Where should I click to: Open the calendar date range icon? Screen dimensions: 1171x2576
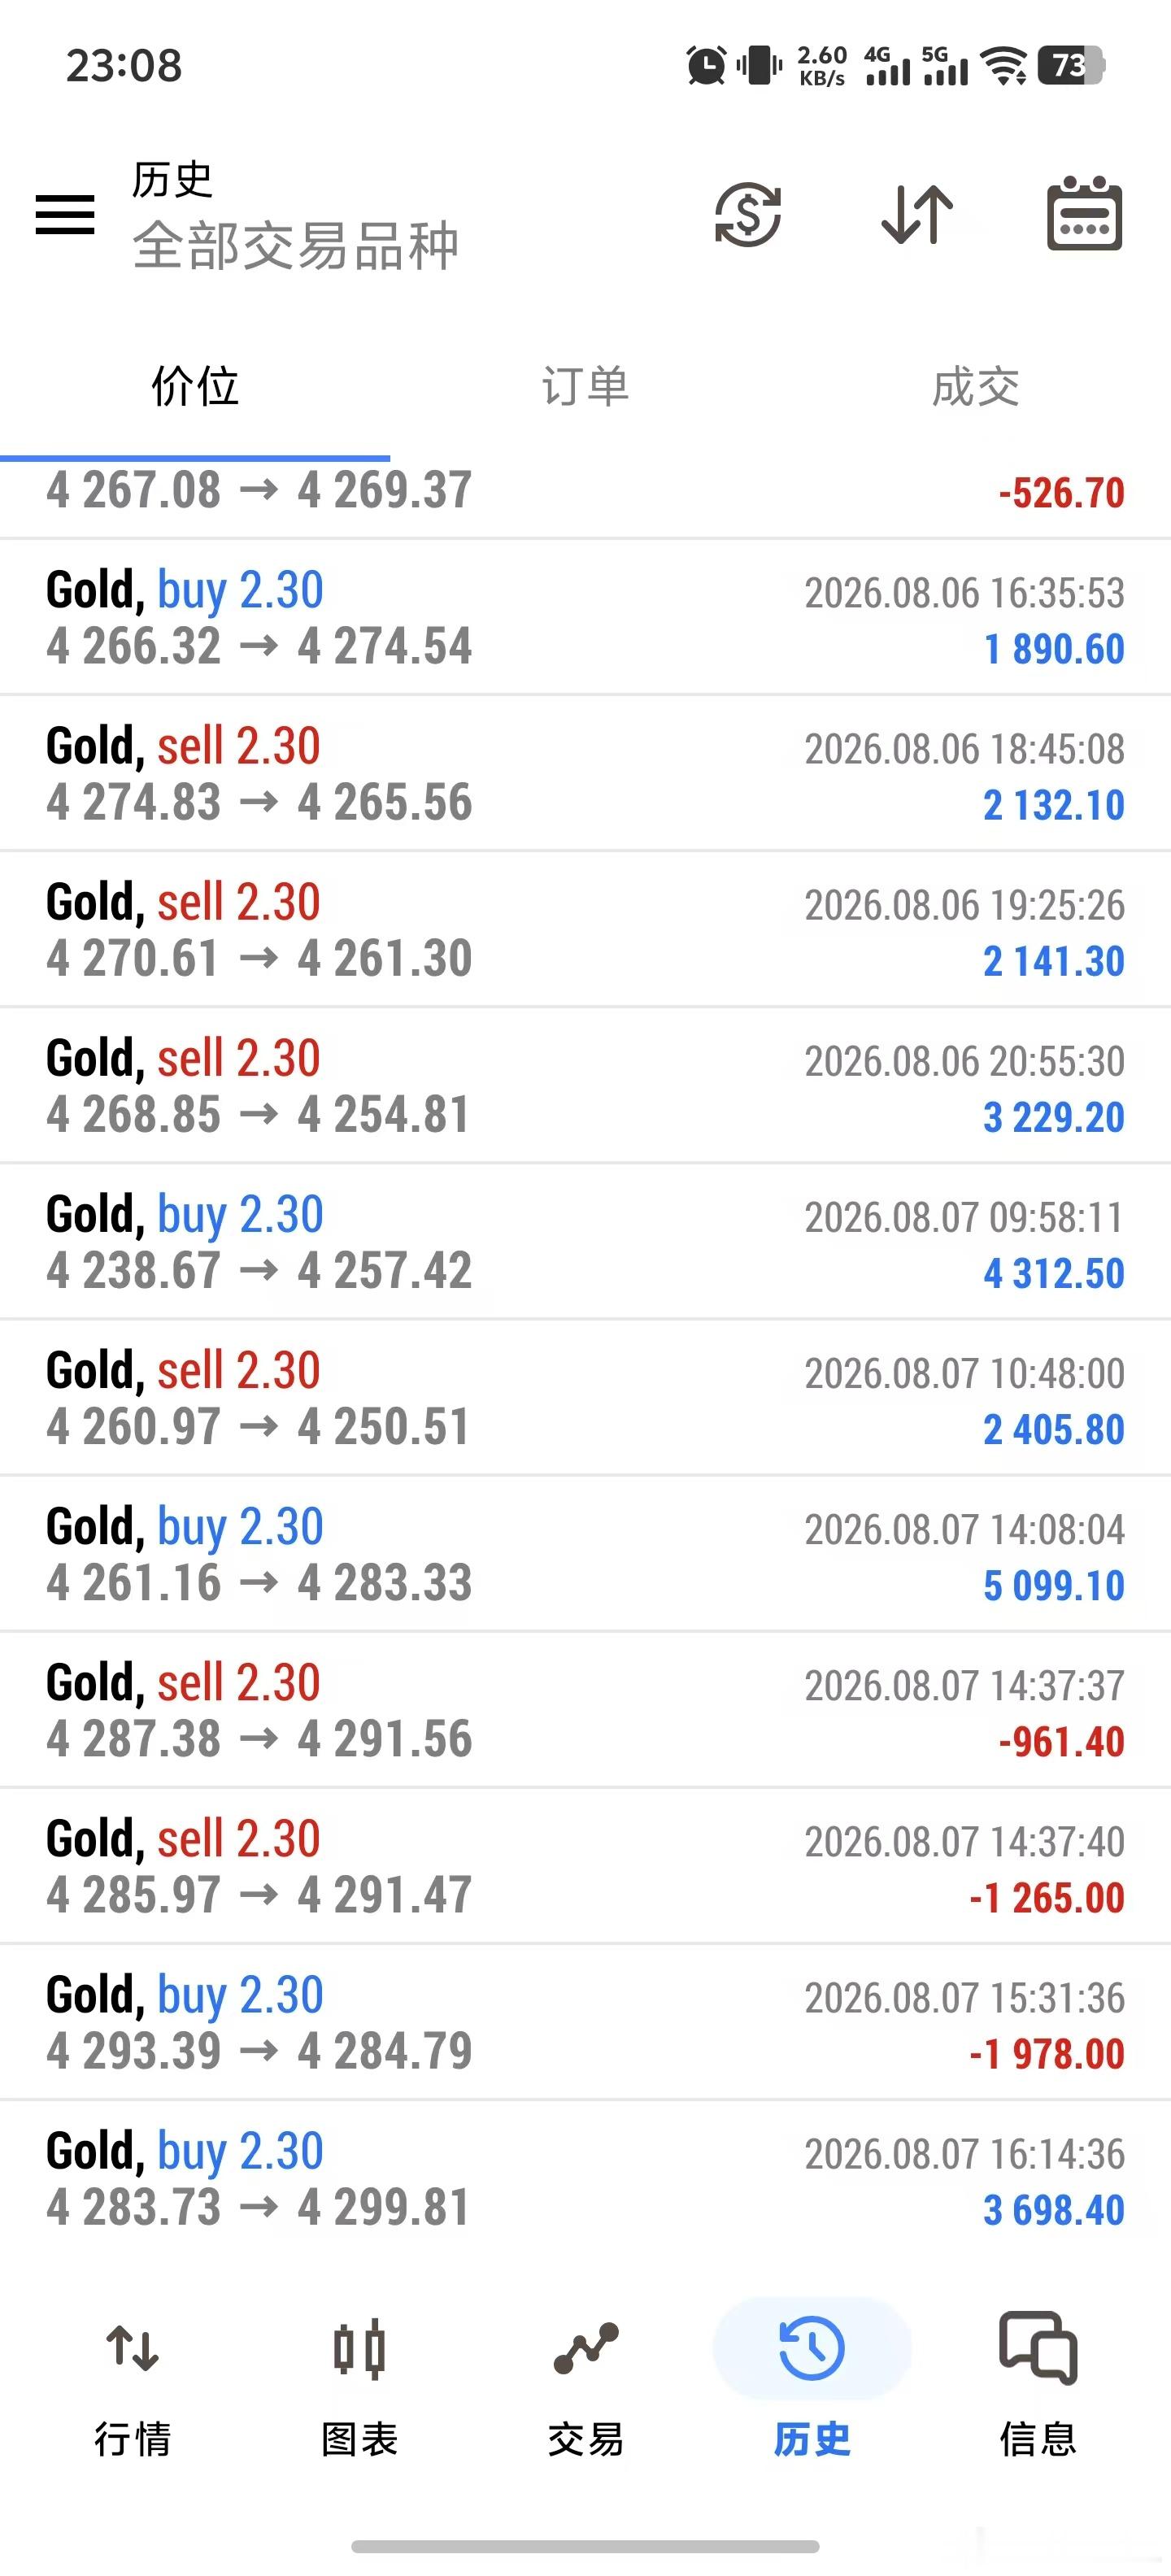click(1085, 213)
